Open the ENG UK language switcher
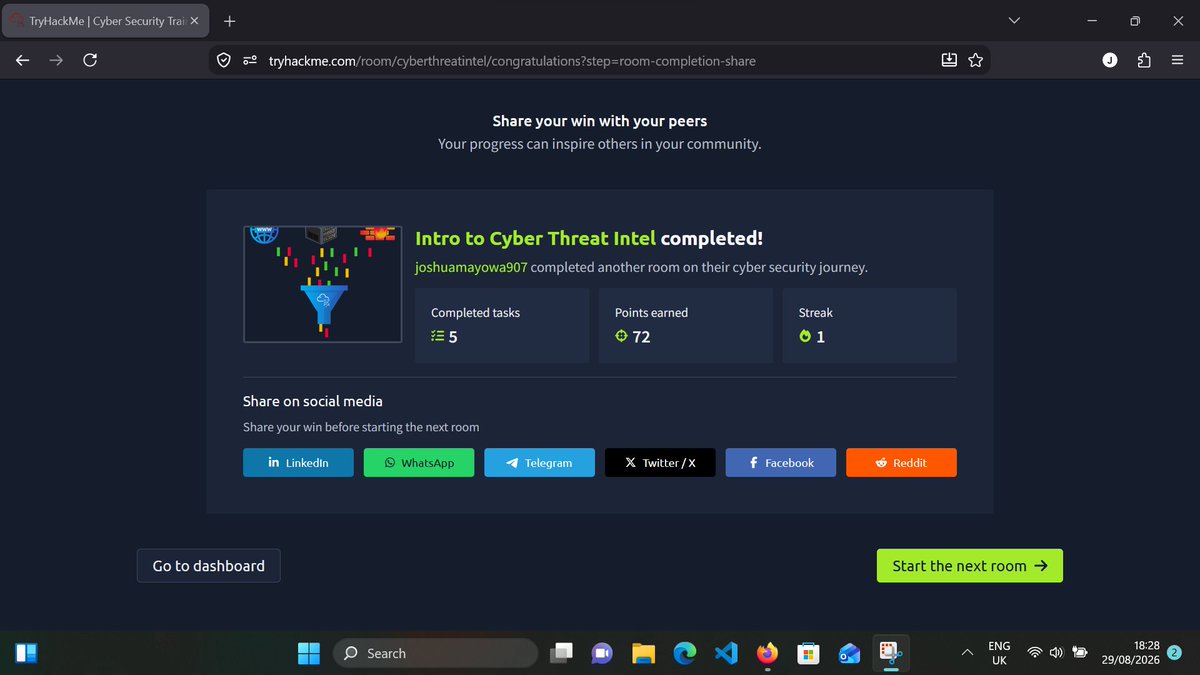Screen dimensions: 1200x675 pos(999,653)
